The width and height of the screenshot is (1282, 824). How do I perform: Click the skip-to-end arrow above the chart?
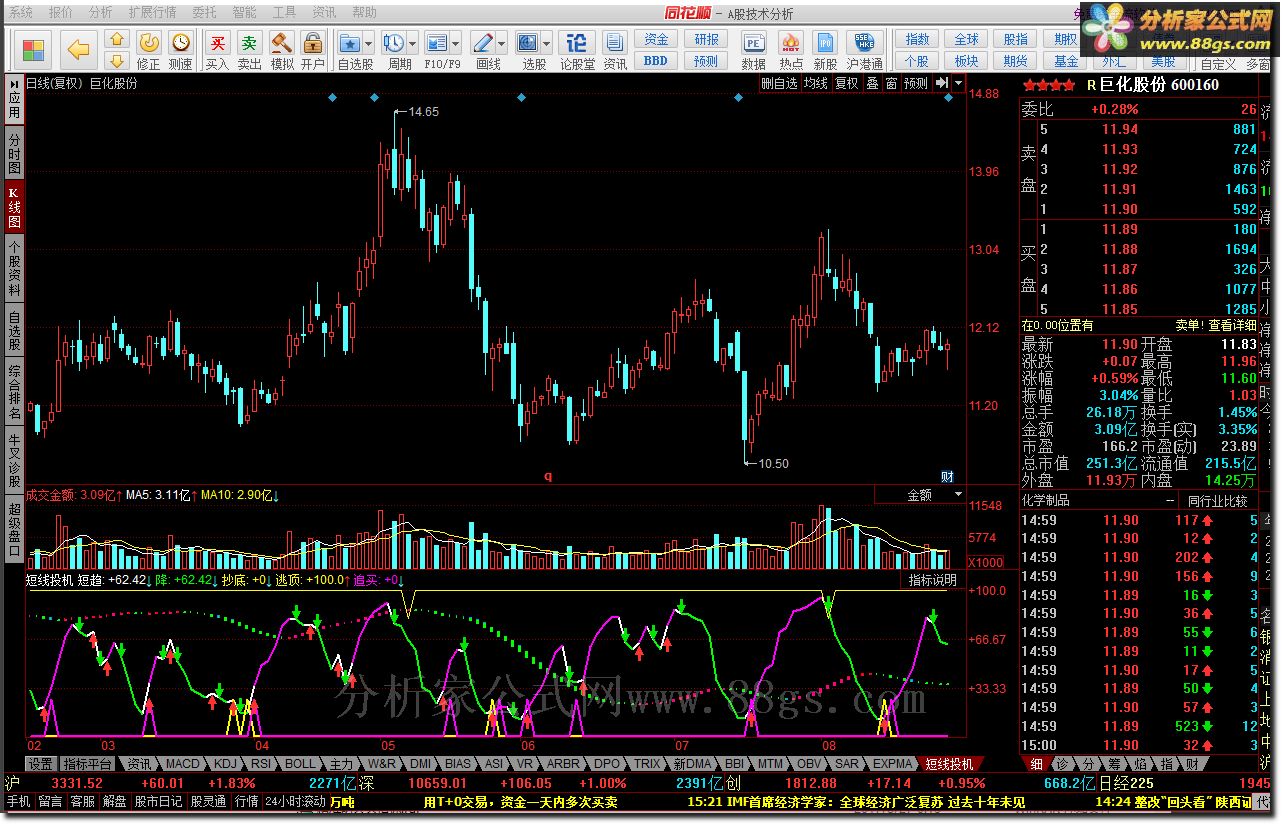coord(942,84)
